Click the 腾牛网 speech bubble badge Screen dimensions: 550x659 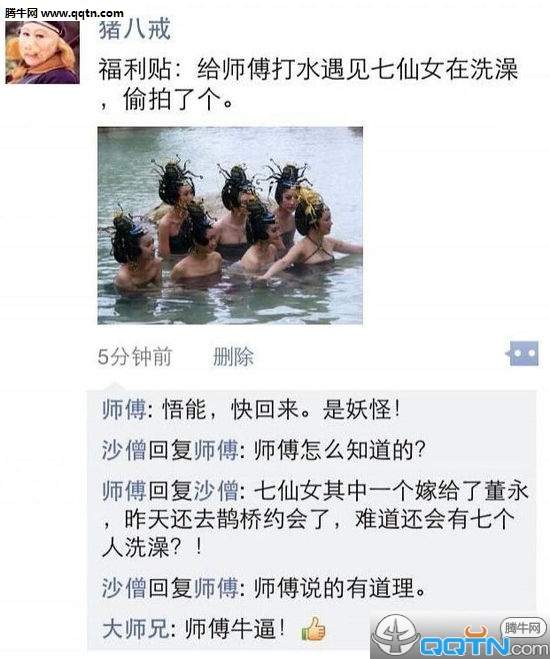pos(522,628)
